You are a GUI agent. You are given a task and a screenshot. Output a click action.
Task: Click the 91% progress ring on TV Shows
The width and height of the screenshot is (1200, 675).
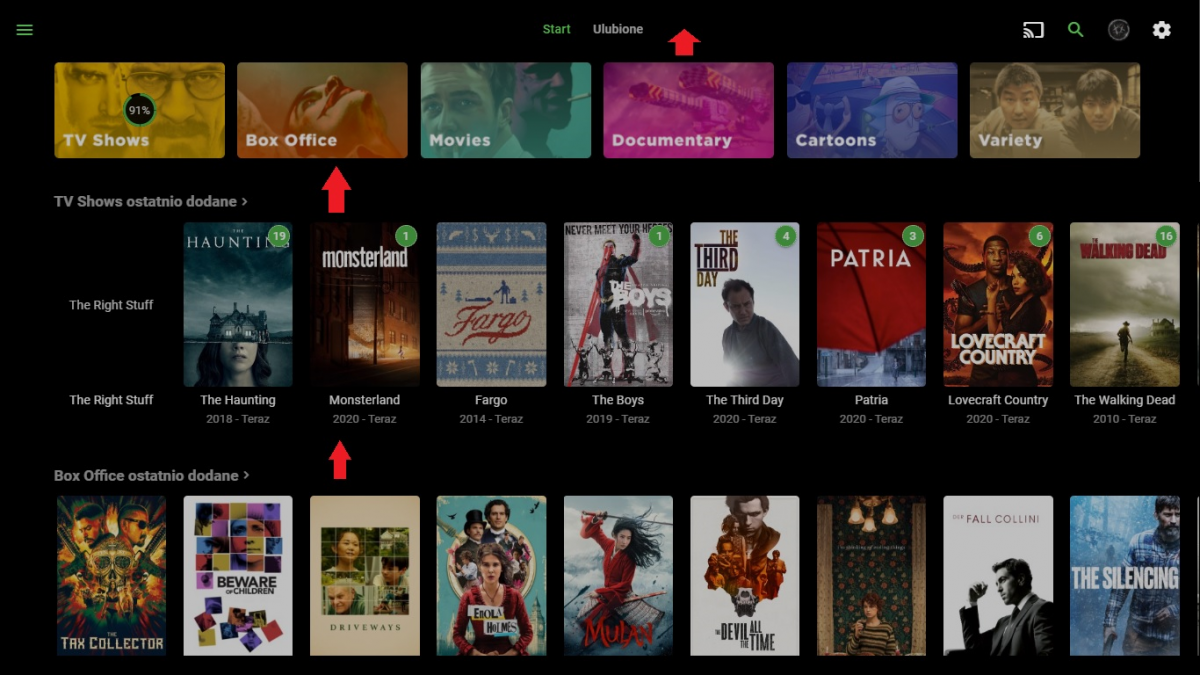139,111
